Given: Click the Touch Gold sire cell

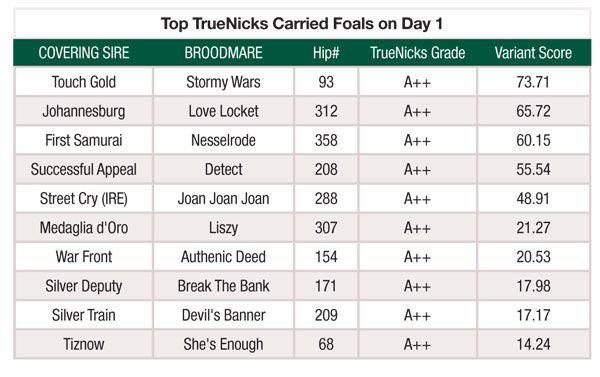Looking at the screenshot, I should [84, 82].
